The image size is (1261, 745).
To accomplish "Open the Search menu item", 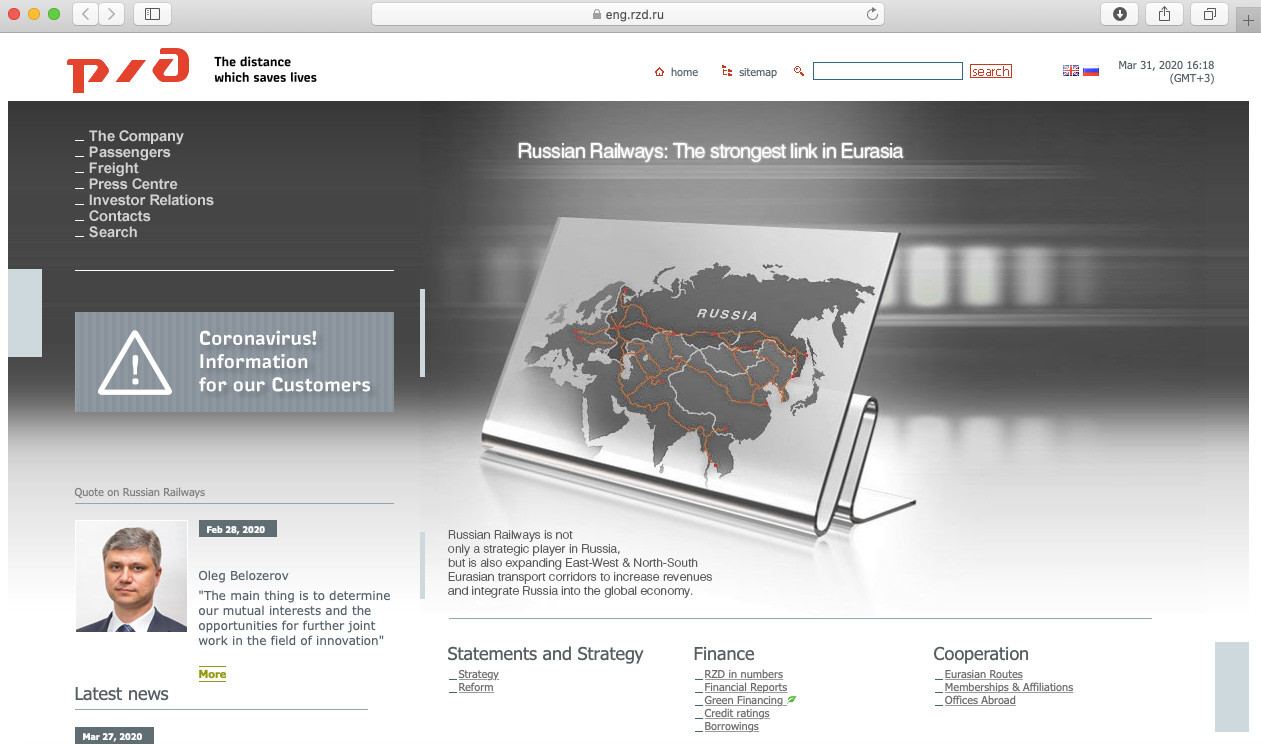I will pyautogui.click(x=113, y=232).
